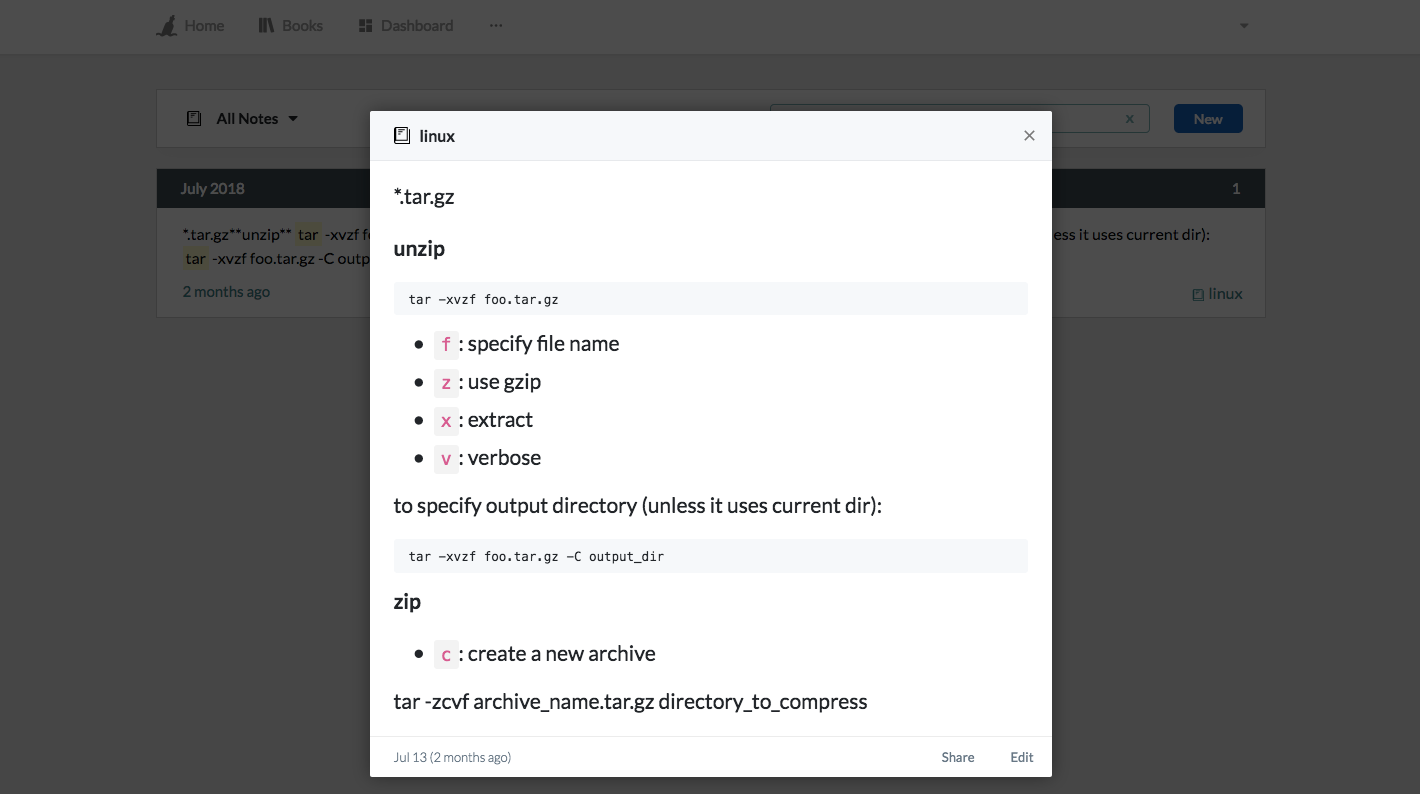Viewport: 1420px width, 794px height.
Task: Click the linux book label on the note card
Action: pyautogui.click(x=1217, y=294)
